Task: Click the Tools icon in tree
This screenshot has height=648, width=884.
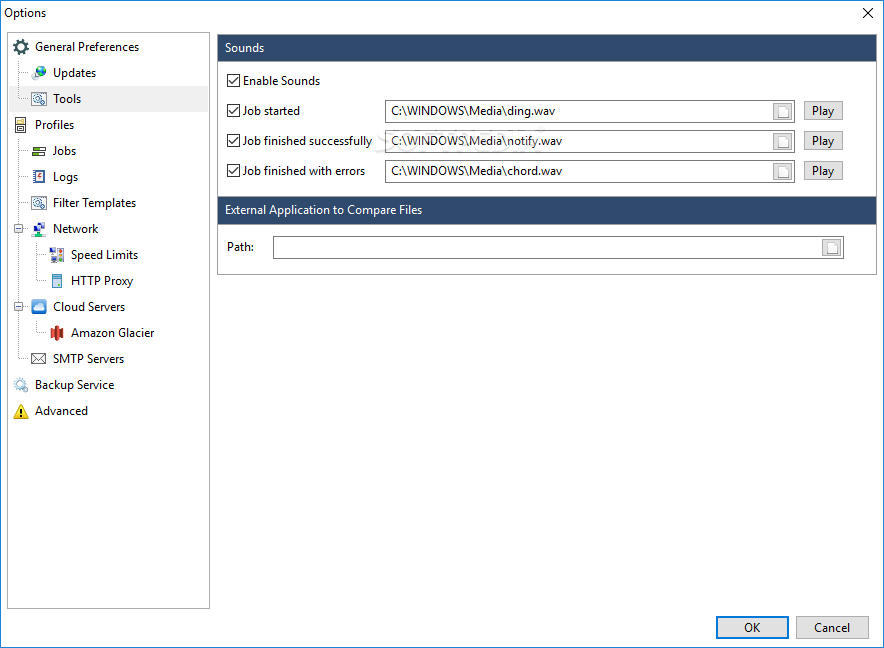Action: [39, 99]
